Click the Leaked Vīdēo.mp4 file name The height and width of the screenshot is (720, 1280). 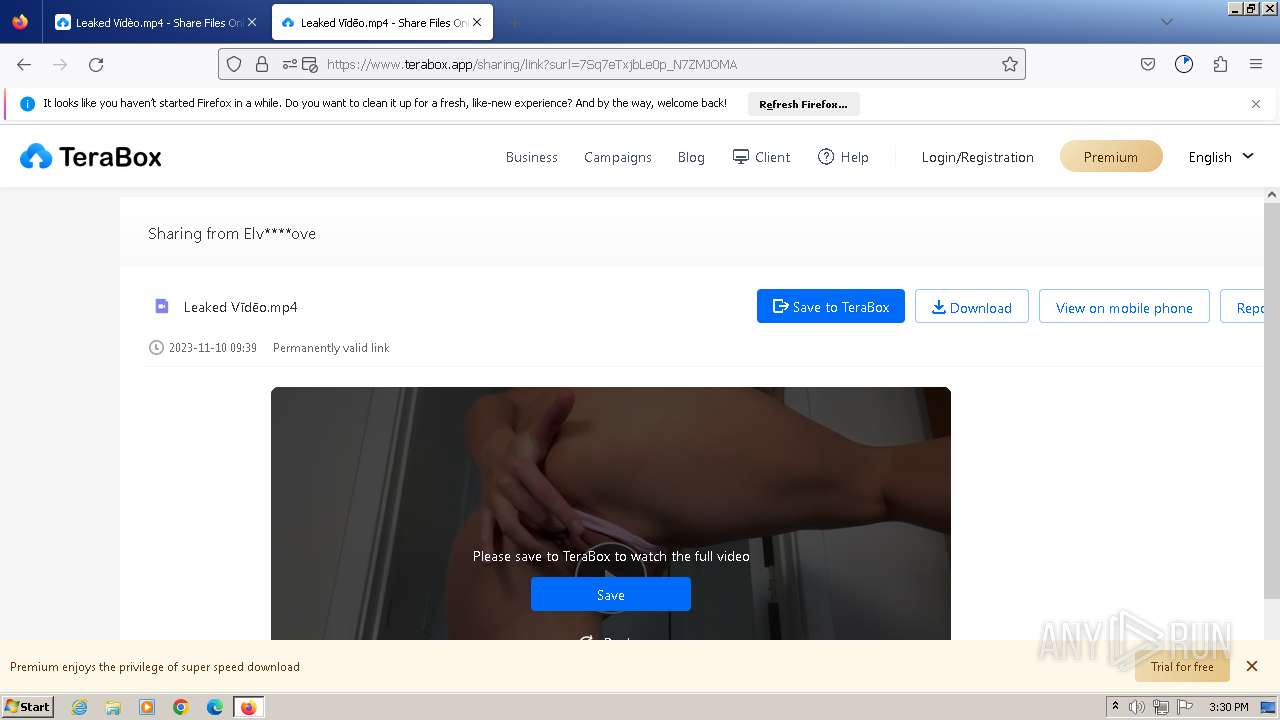pyautogui.click(x=241, y=307)
